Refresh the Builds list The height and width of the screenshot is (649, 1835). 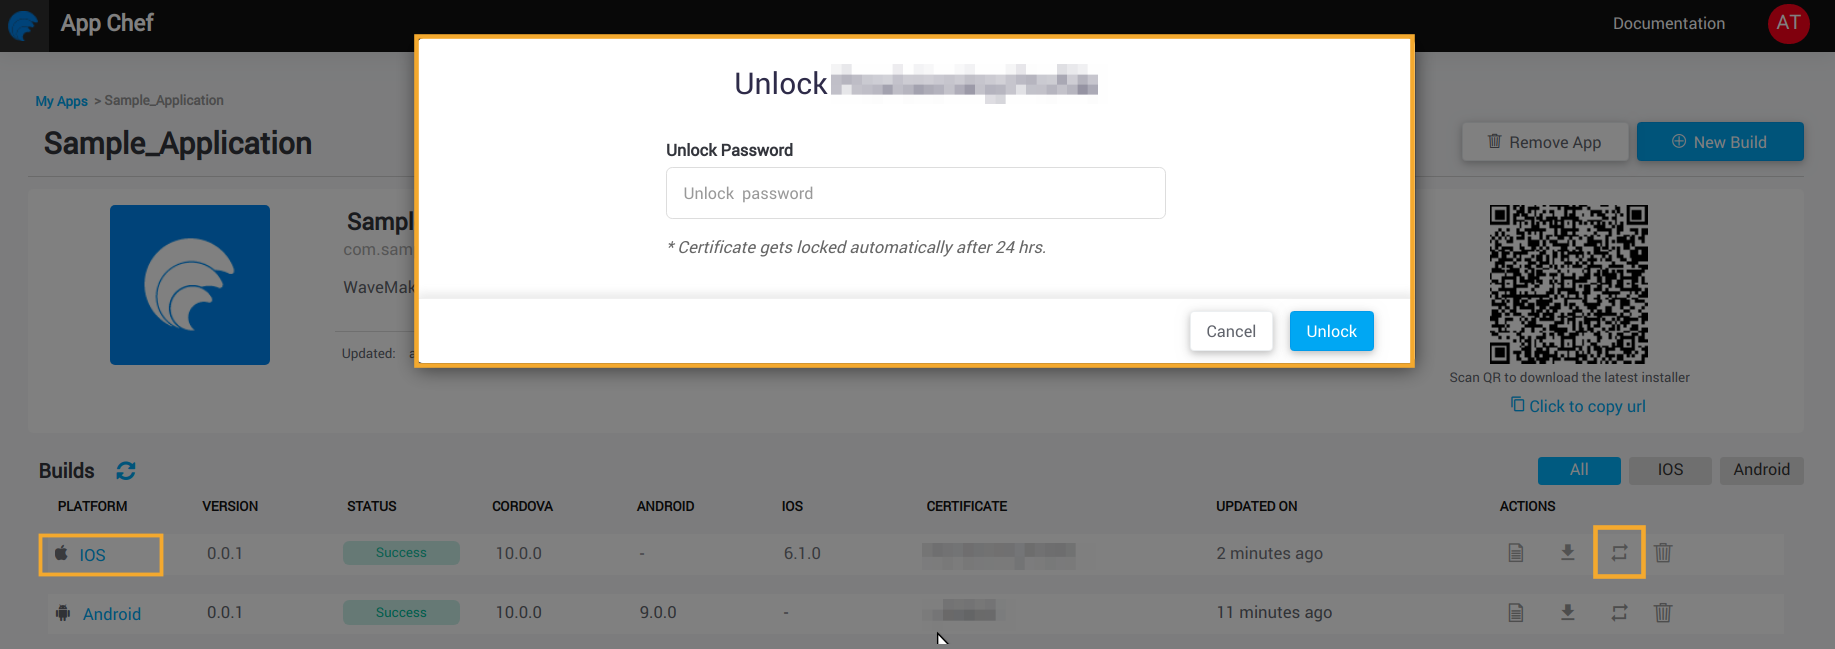[x=124, y=470]
